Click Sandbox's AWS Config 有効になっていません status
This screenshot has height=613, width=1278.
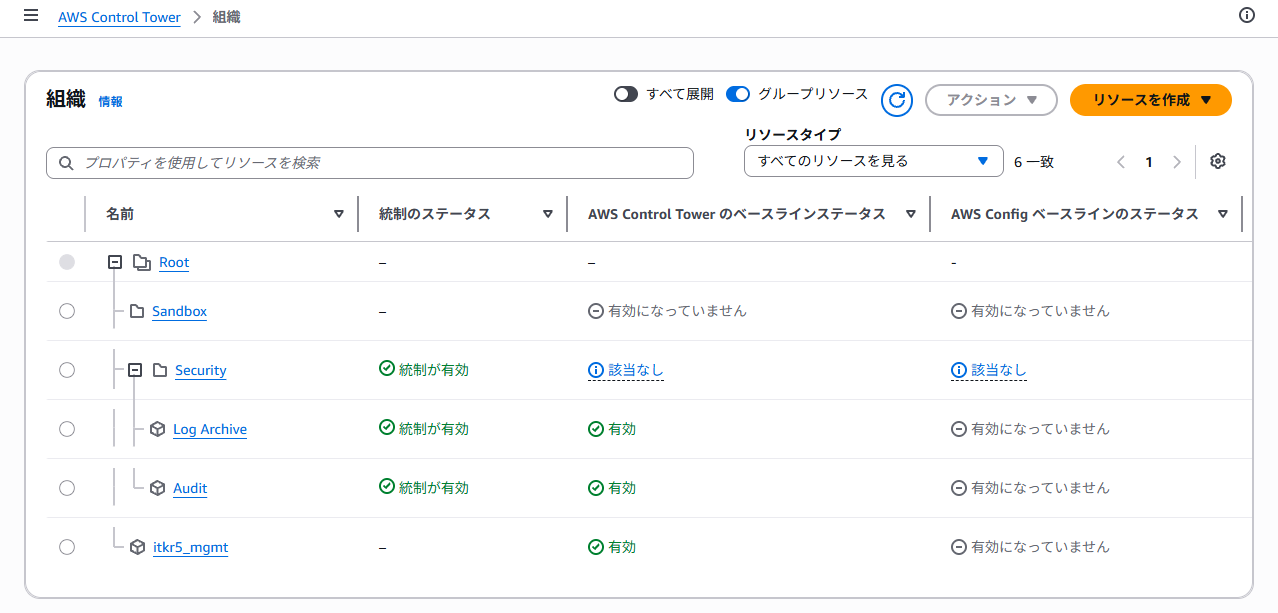click(x=1040, y=311)
